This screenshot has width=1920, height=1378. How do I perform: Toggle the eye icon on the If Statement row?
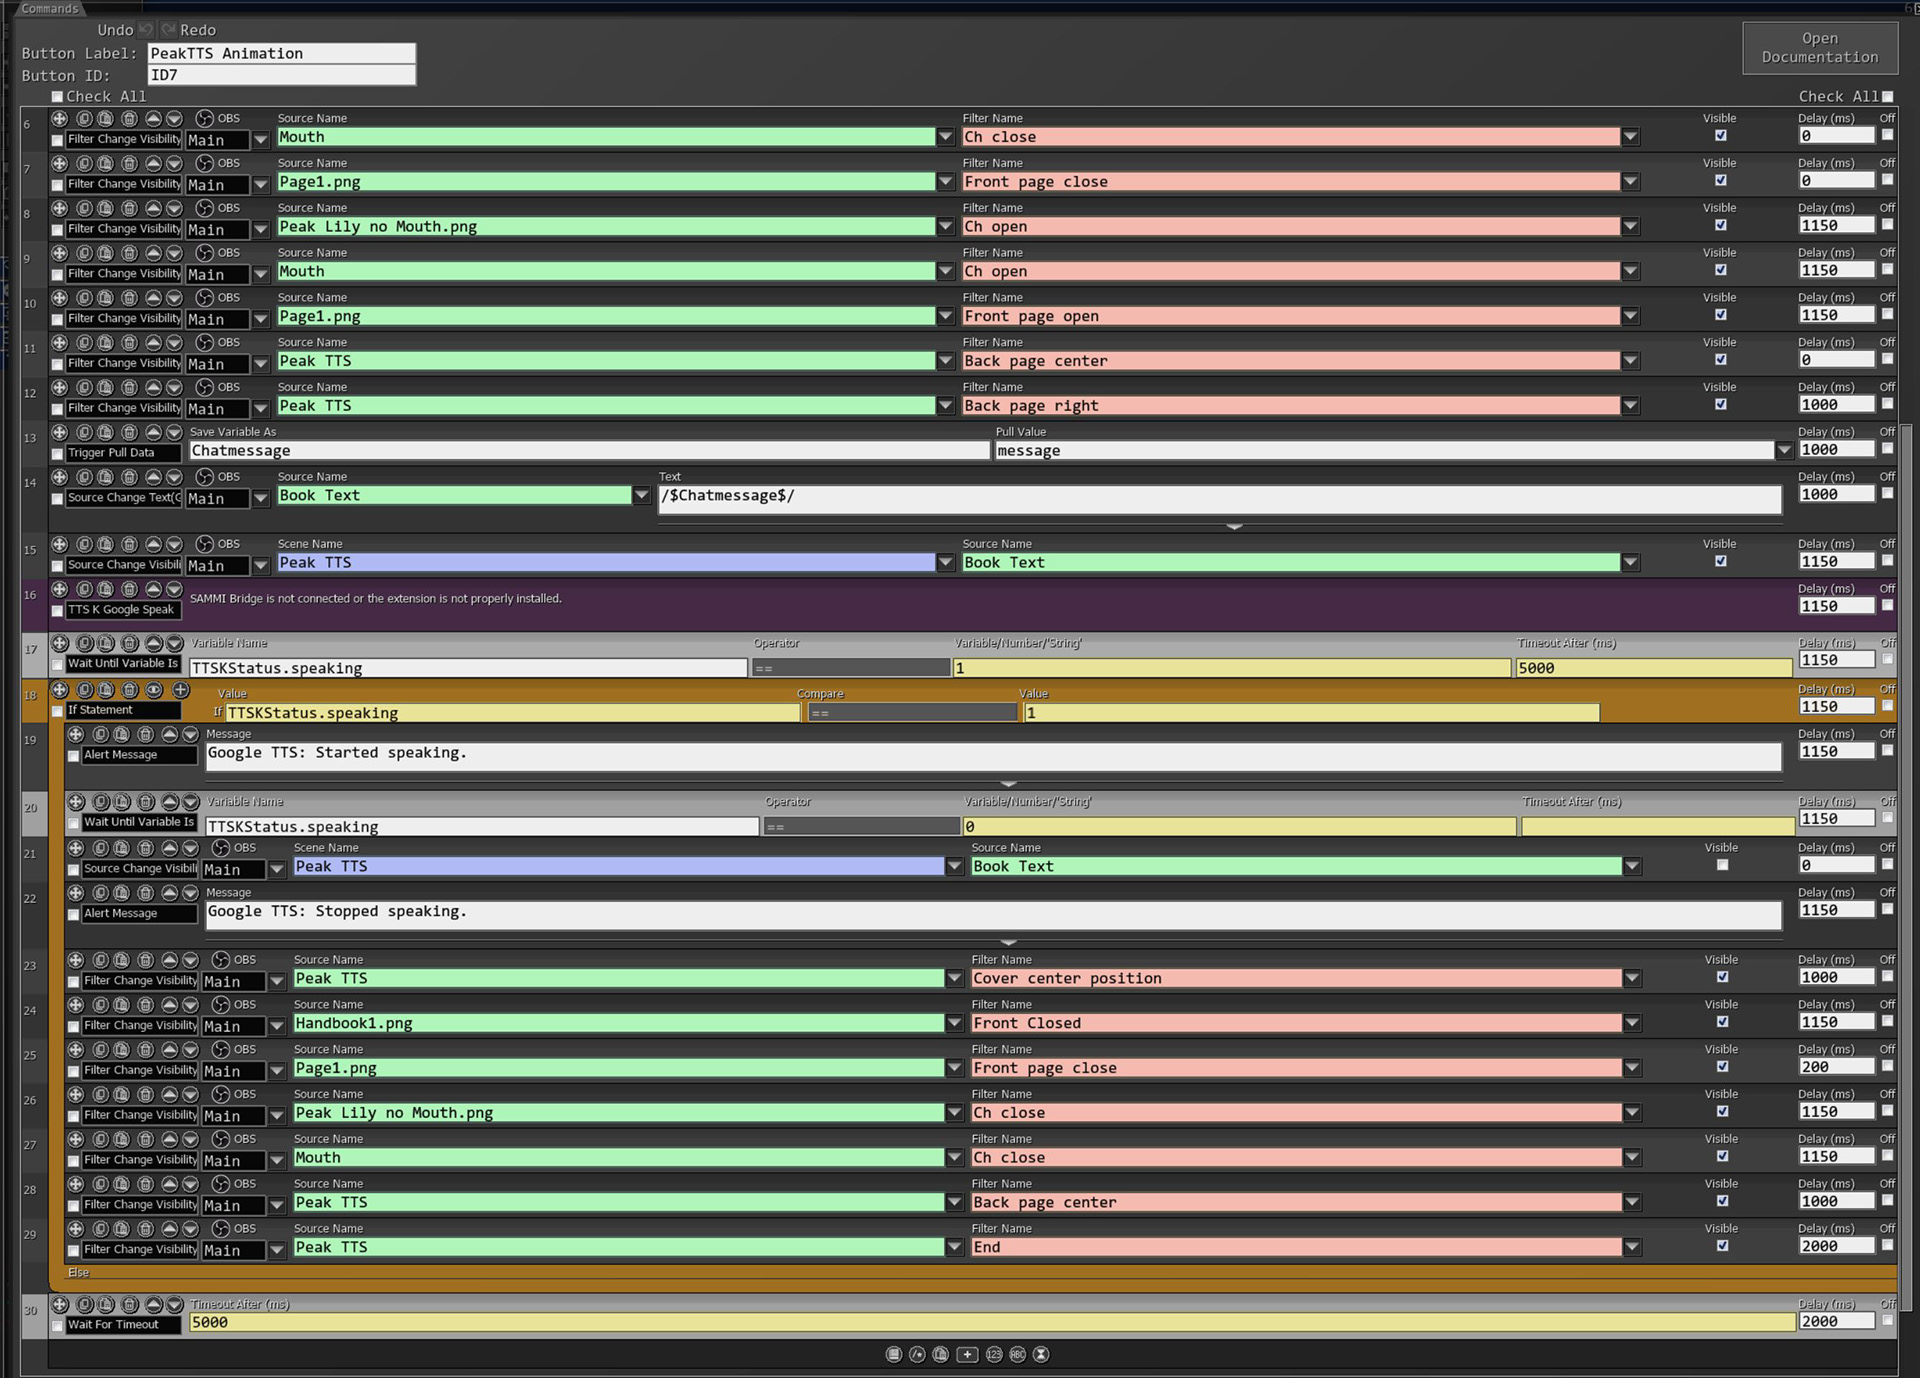click(154, 690)
